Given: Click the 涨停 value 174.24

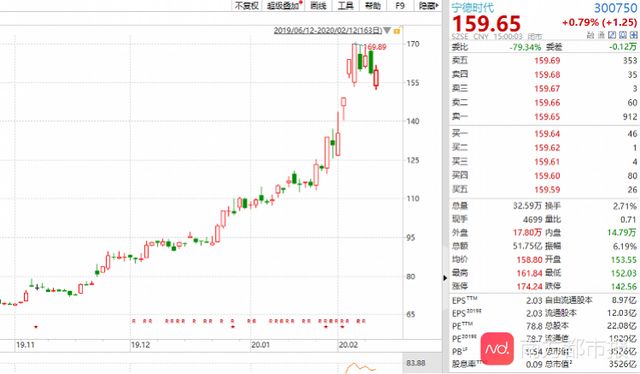Looking at the screenshot, I should point(529,287).
